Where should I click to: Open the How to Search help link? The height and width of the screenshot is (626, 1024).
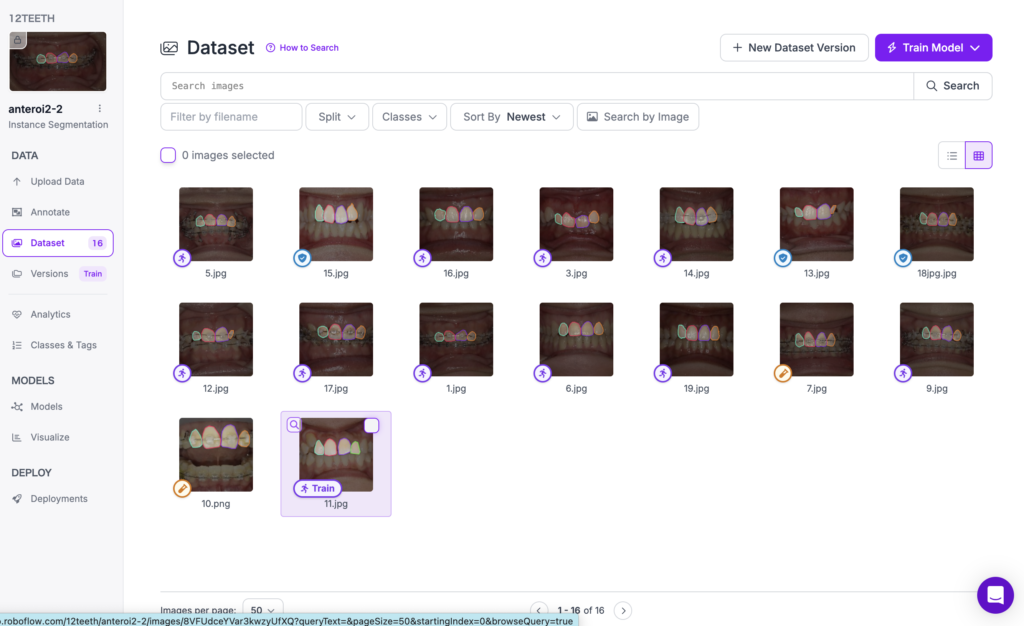click(x=302, y=48)
